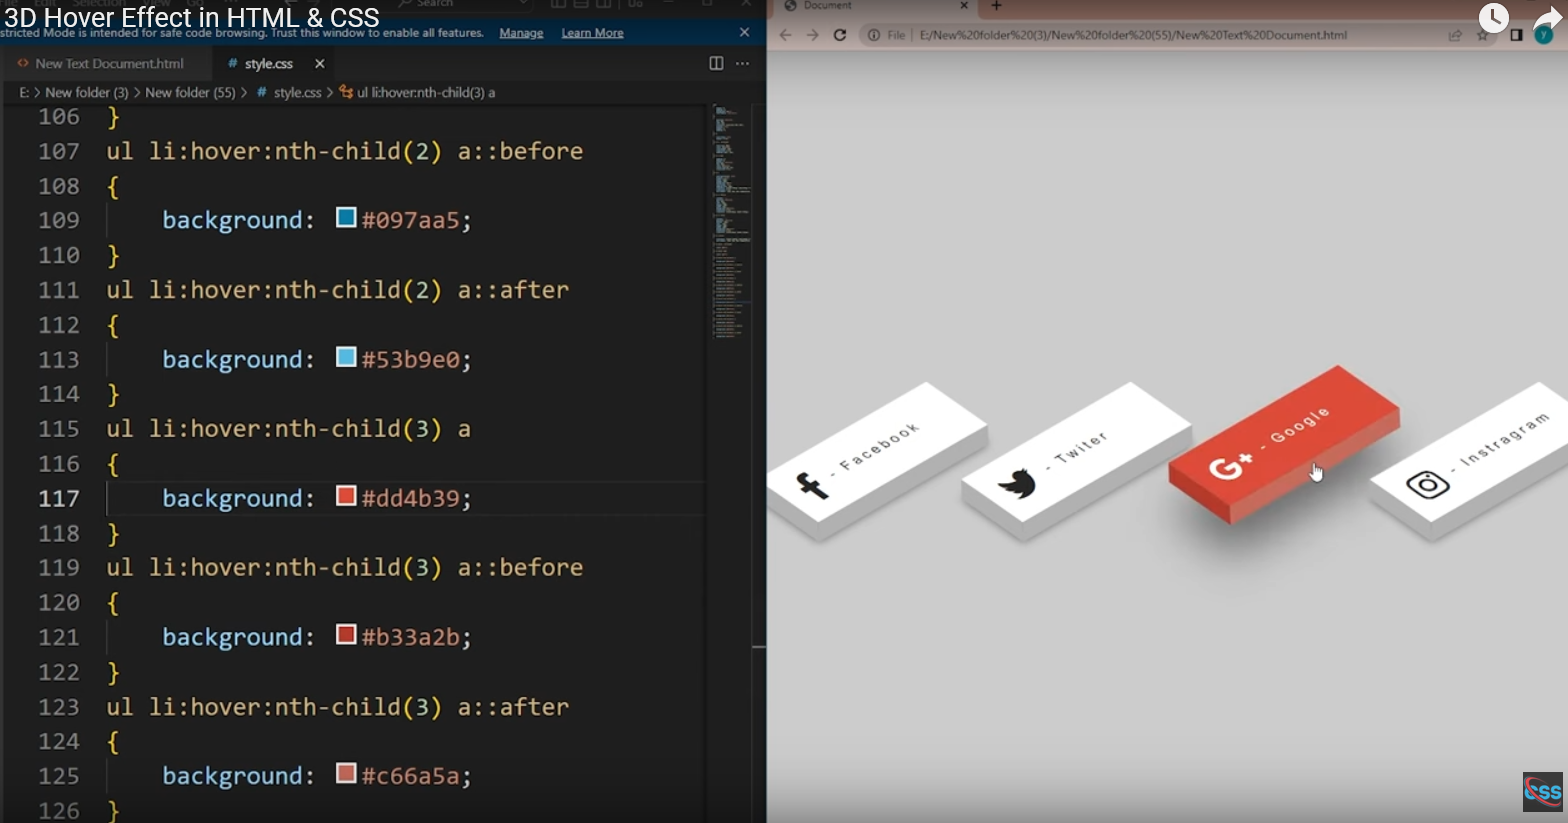View site information icon before File
This screenshot has width=1568, height=823.
click(873, 35)
